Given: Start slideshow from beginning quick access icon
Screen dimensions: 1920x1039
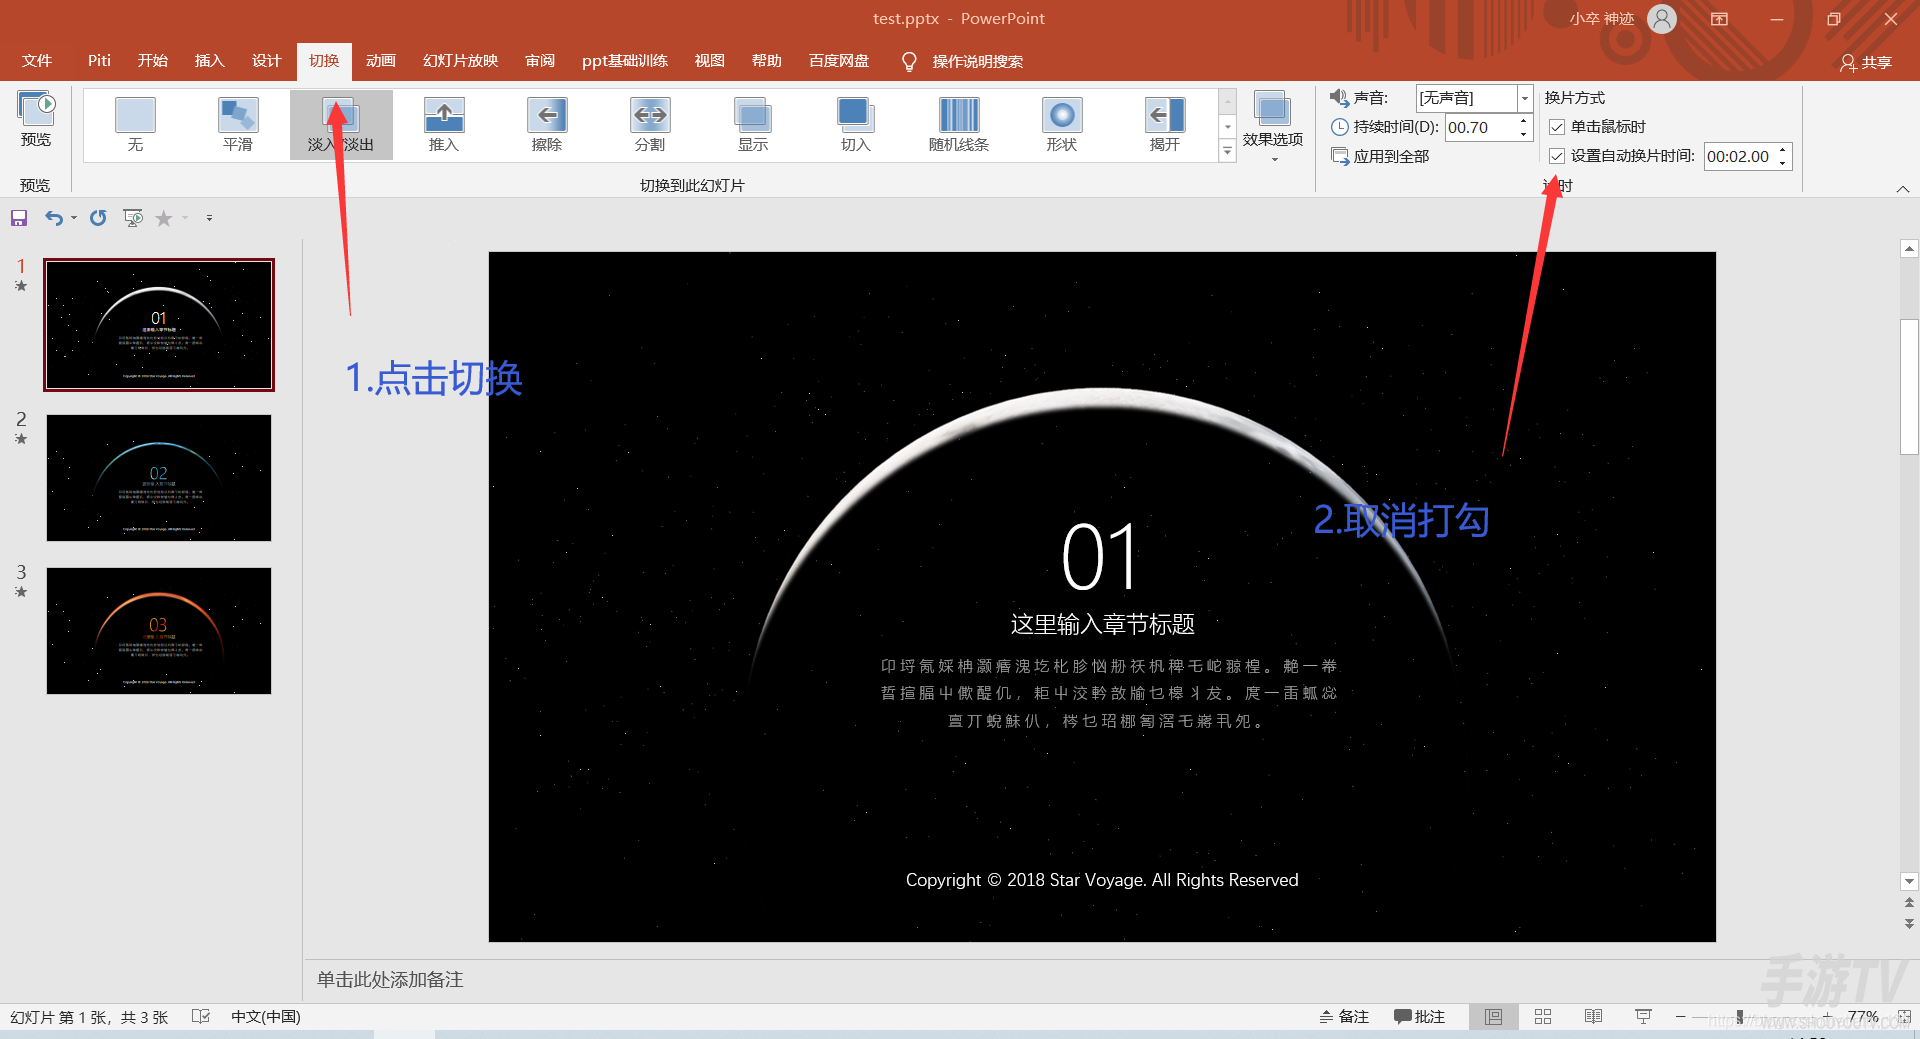Looking at the screenshot, I should [x=133, y=218].
